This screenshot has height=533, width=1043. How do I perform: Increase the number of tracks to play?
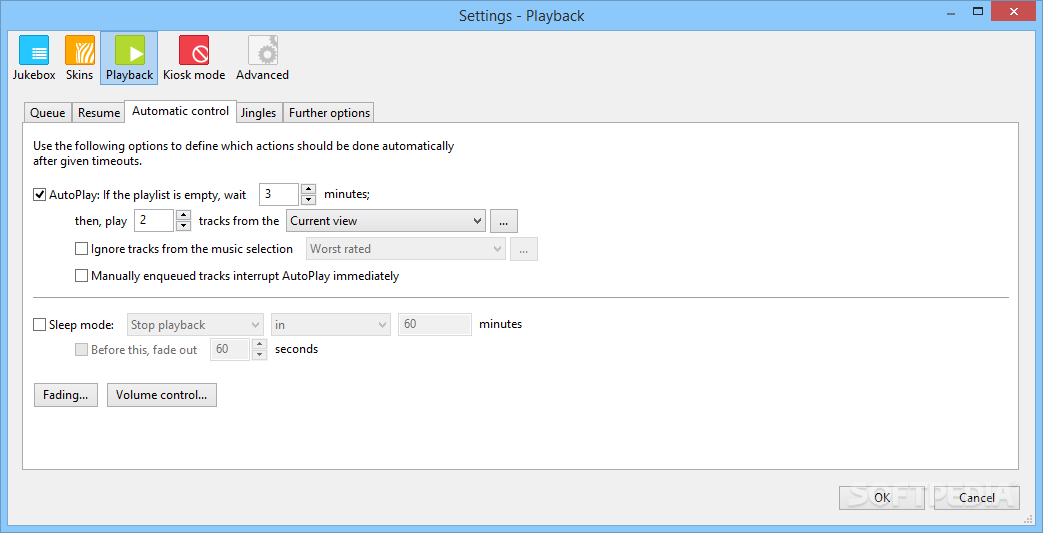point(184,215)
